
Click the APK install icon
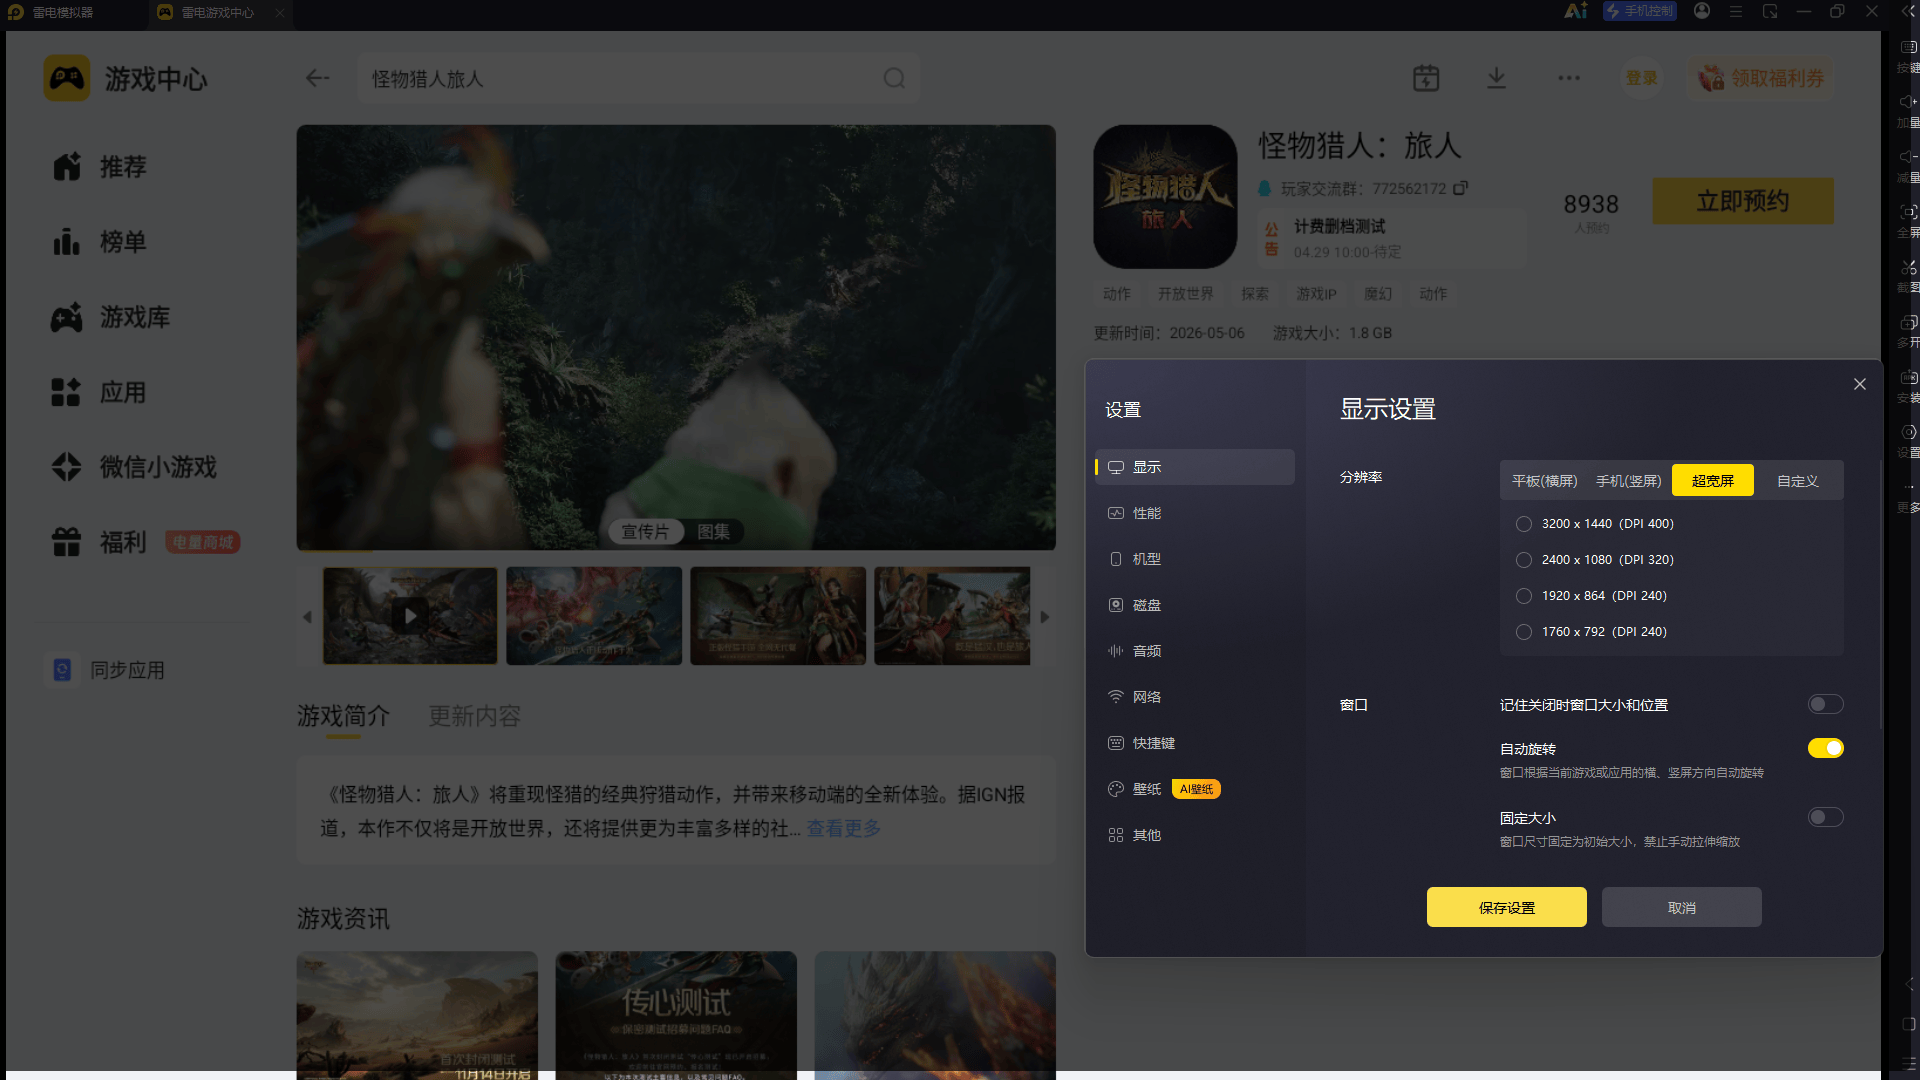coord(1908,378)
